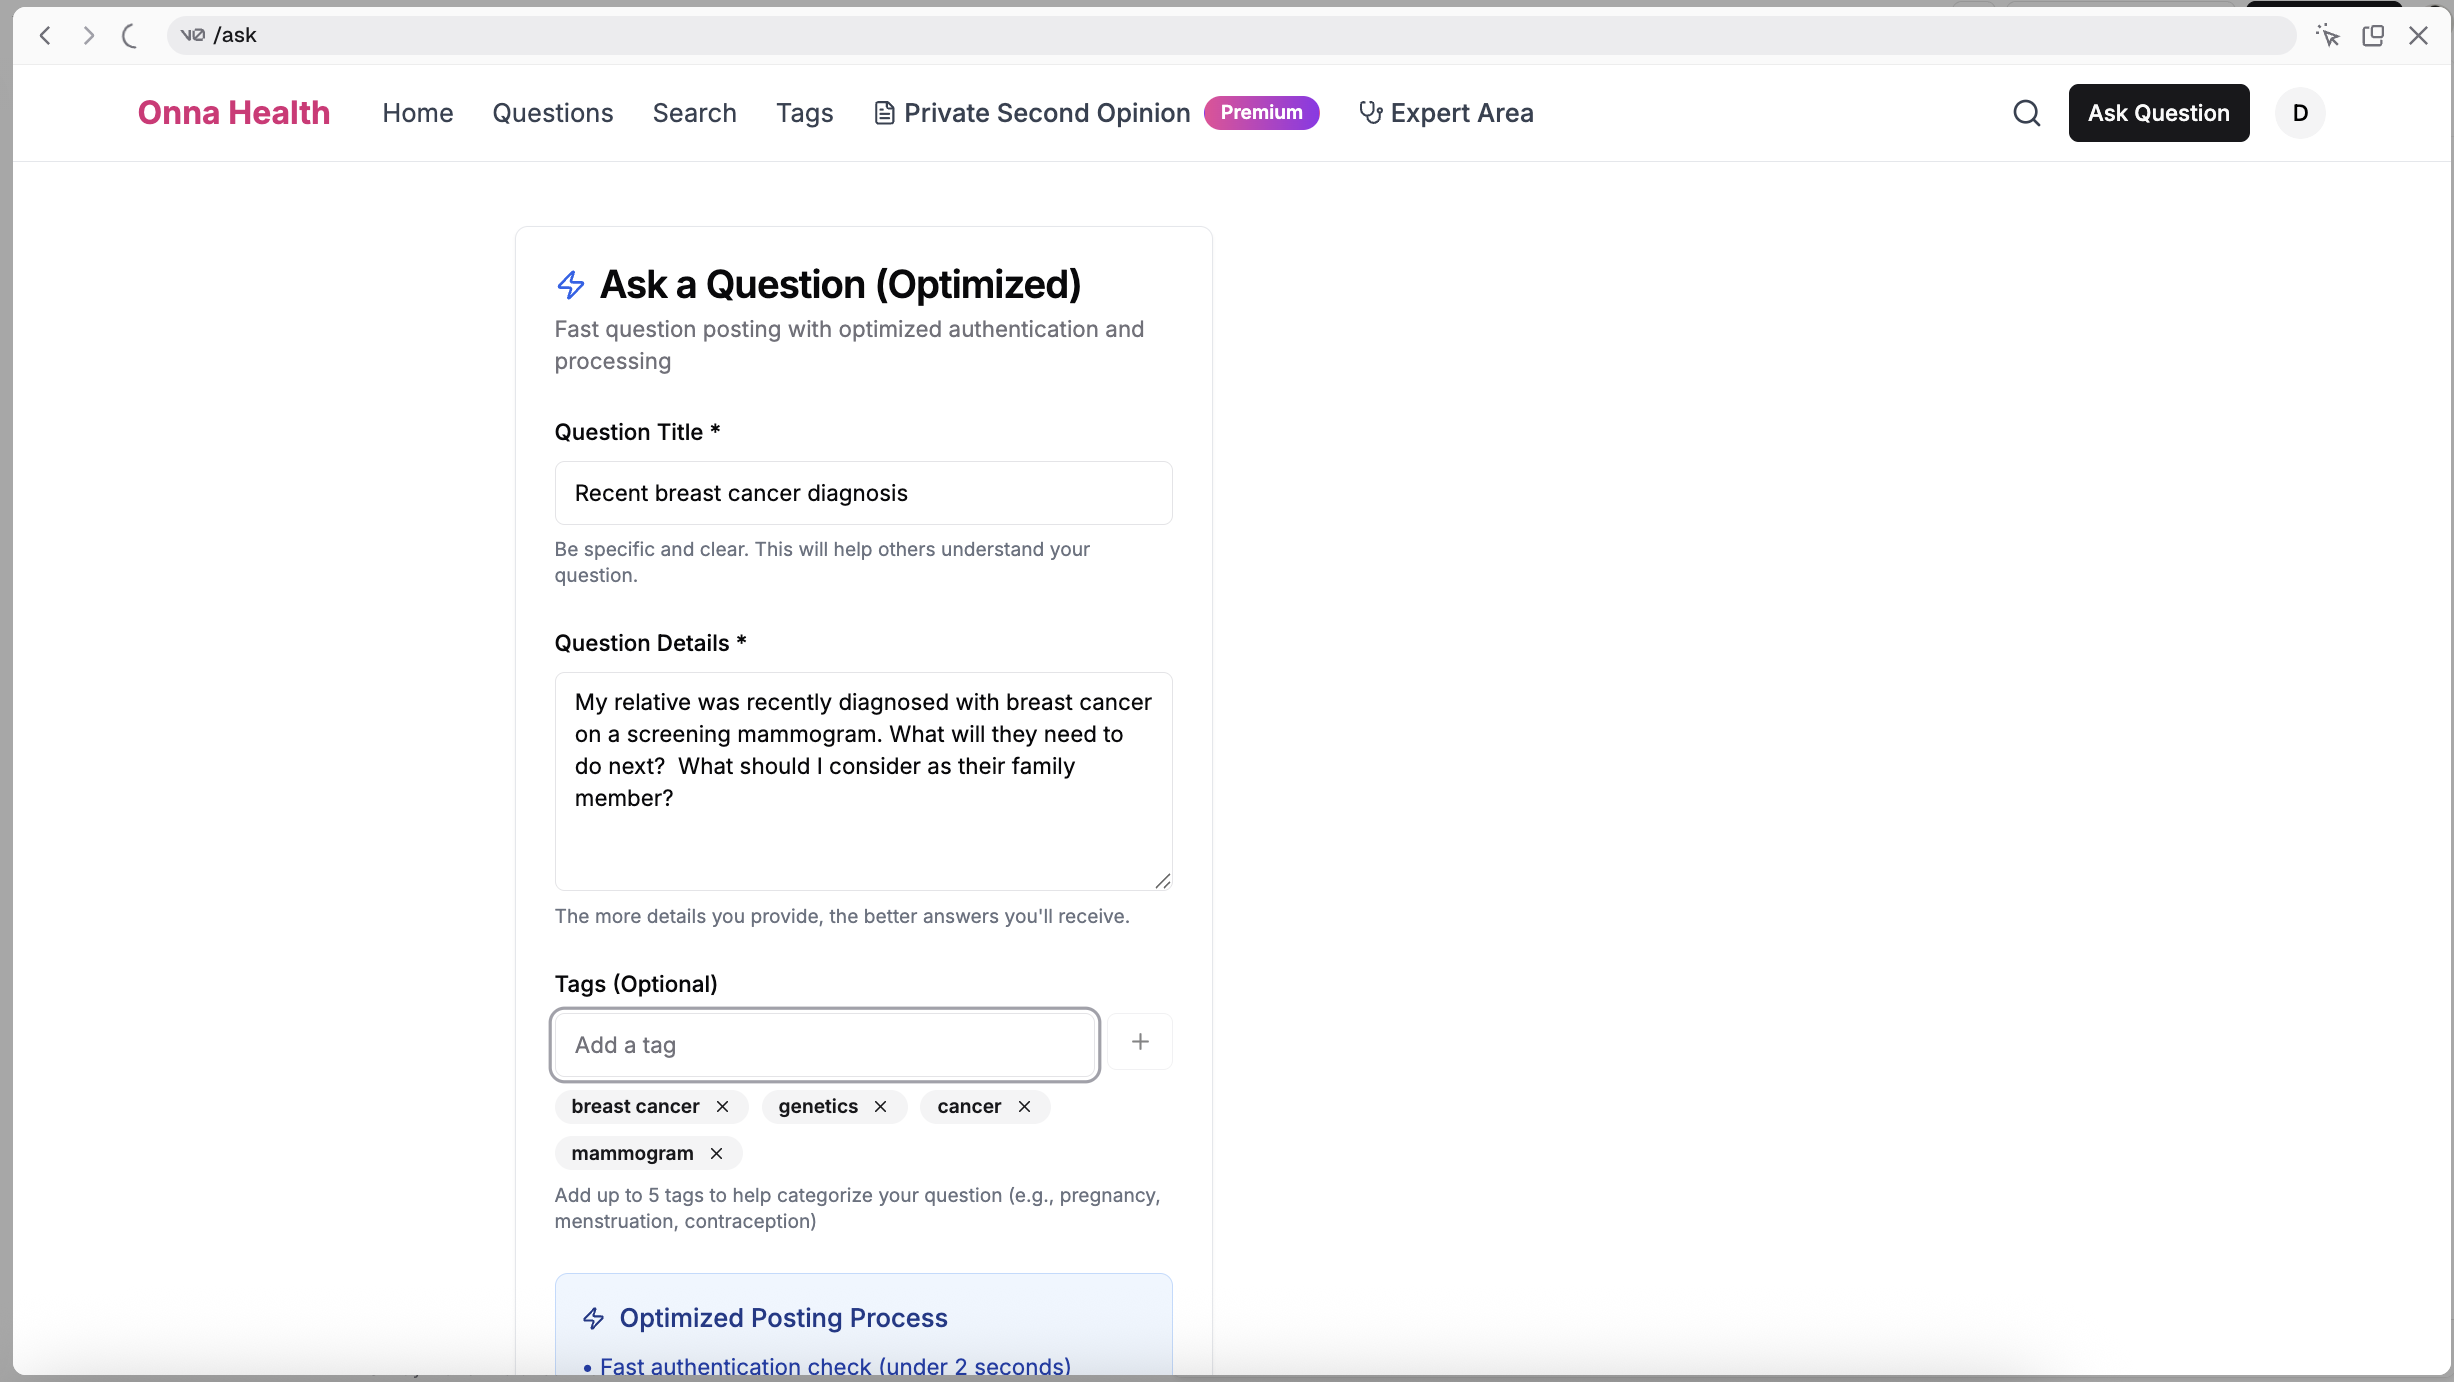Open Private Second Opinion premium page
Viewport: 2454px width, 1382px height.
1046,113
